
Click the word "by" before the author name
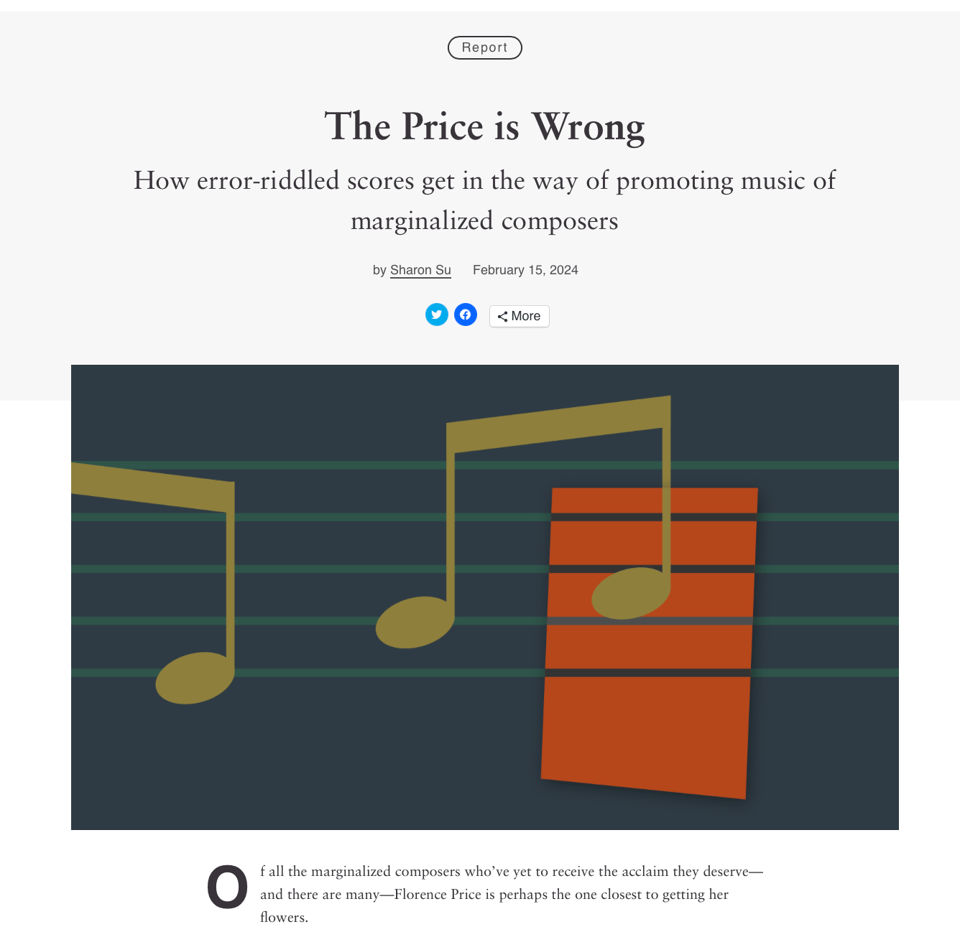pos(379,270)
